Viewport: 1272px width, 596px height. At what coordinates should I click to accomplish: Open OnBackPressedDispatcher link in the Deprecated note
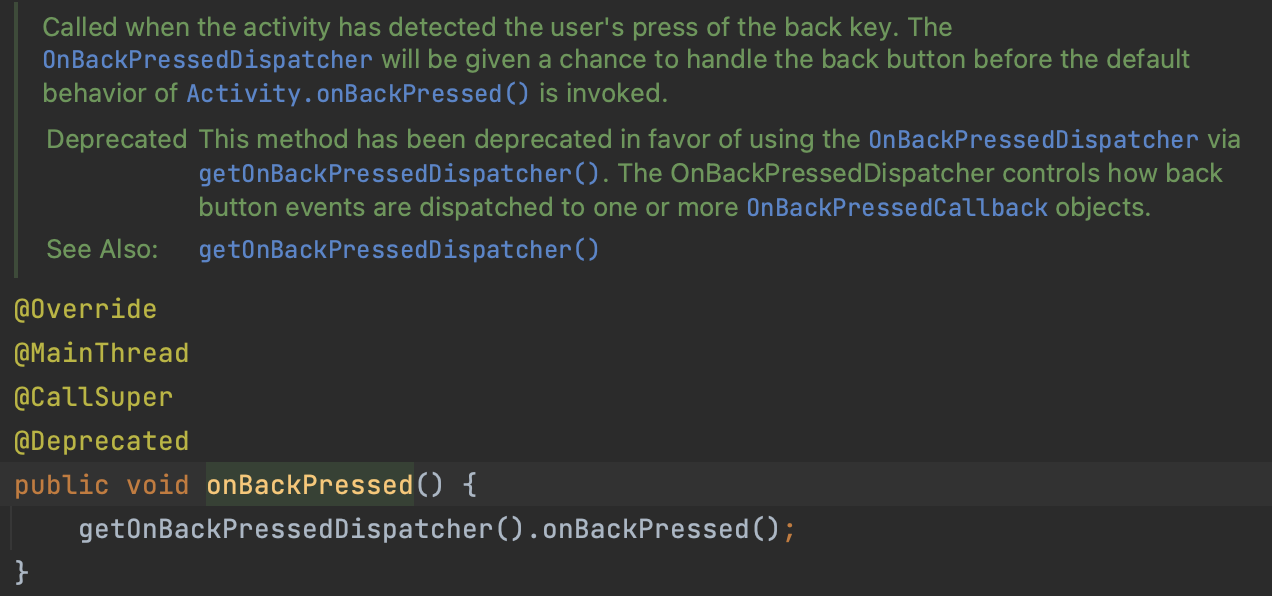click(x=1033, y=139)
